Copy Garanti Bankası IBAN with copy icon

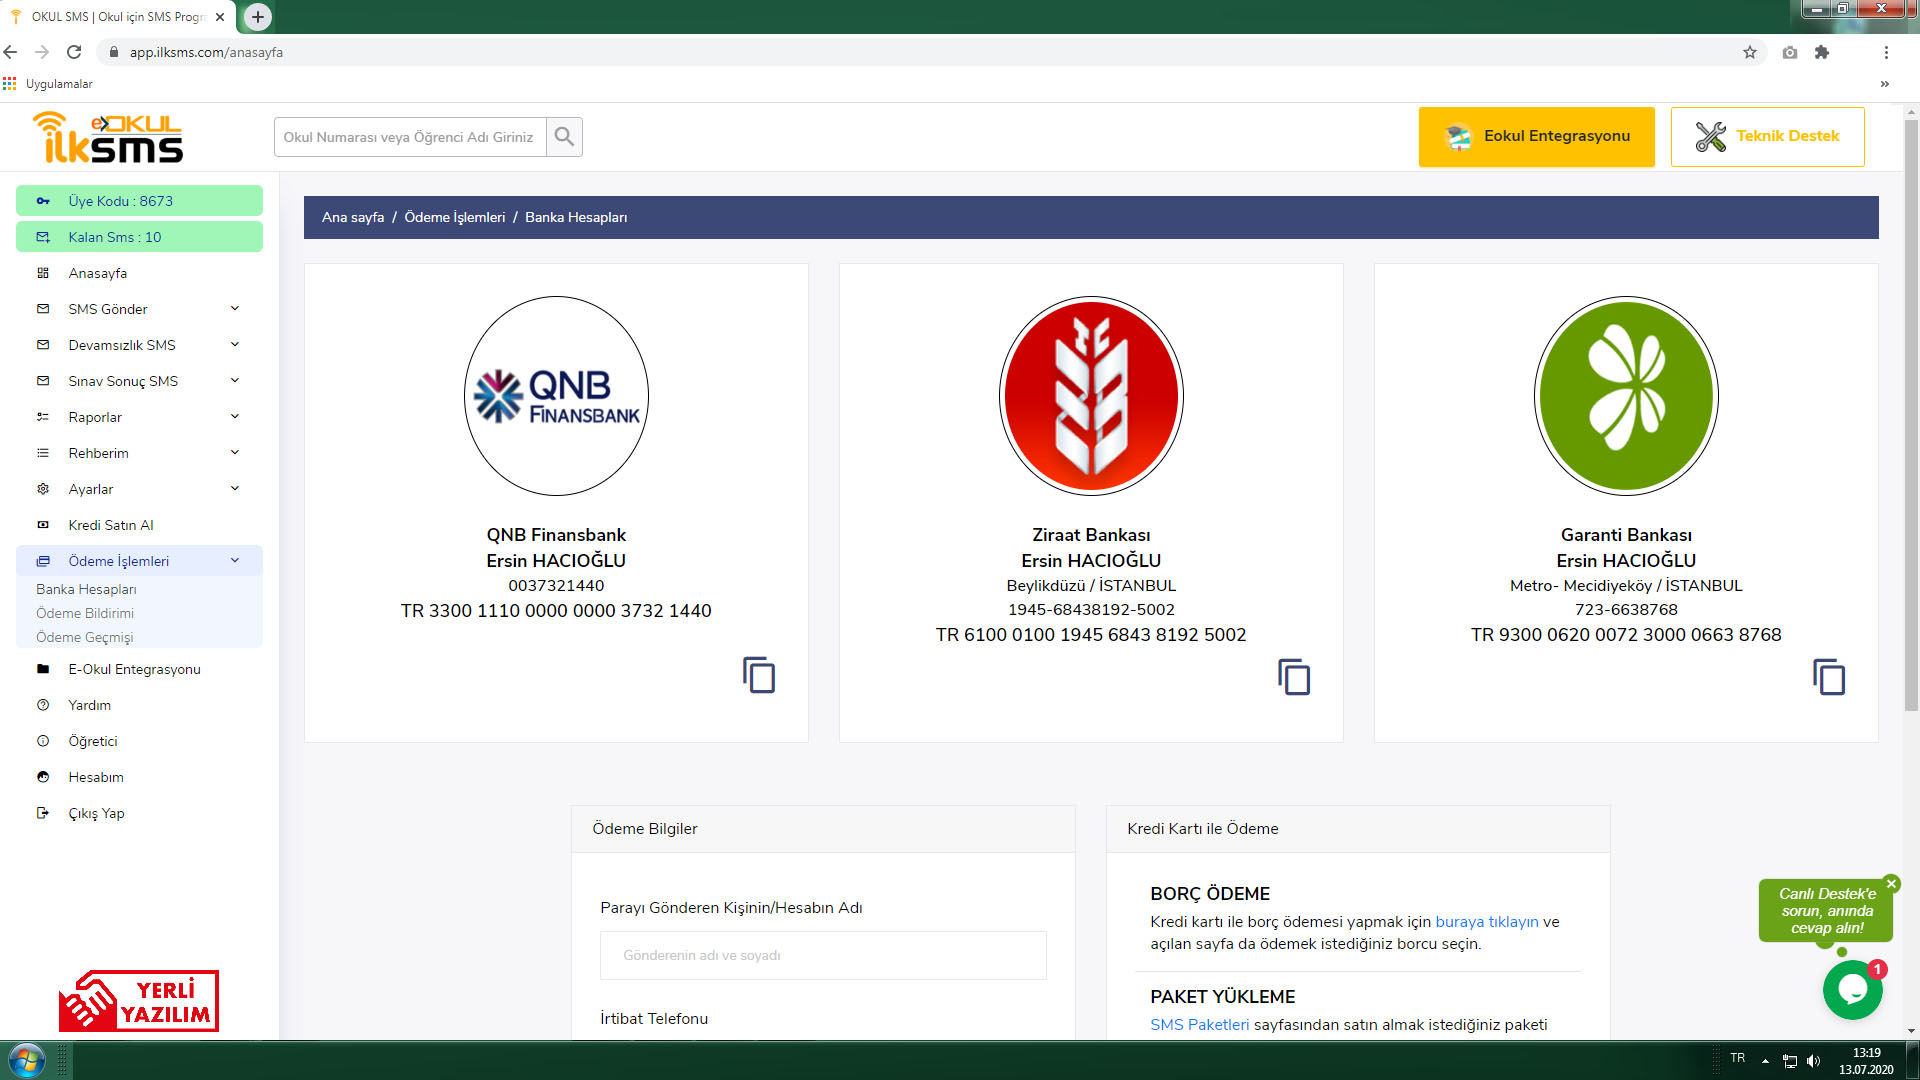pyautogui.click(x=1829, y=677)
